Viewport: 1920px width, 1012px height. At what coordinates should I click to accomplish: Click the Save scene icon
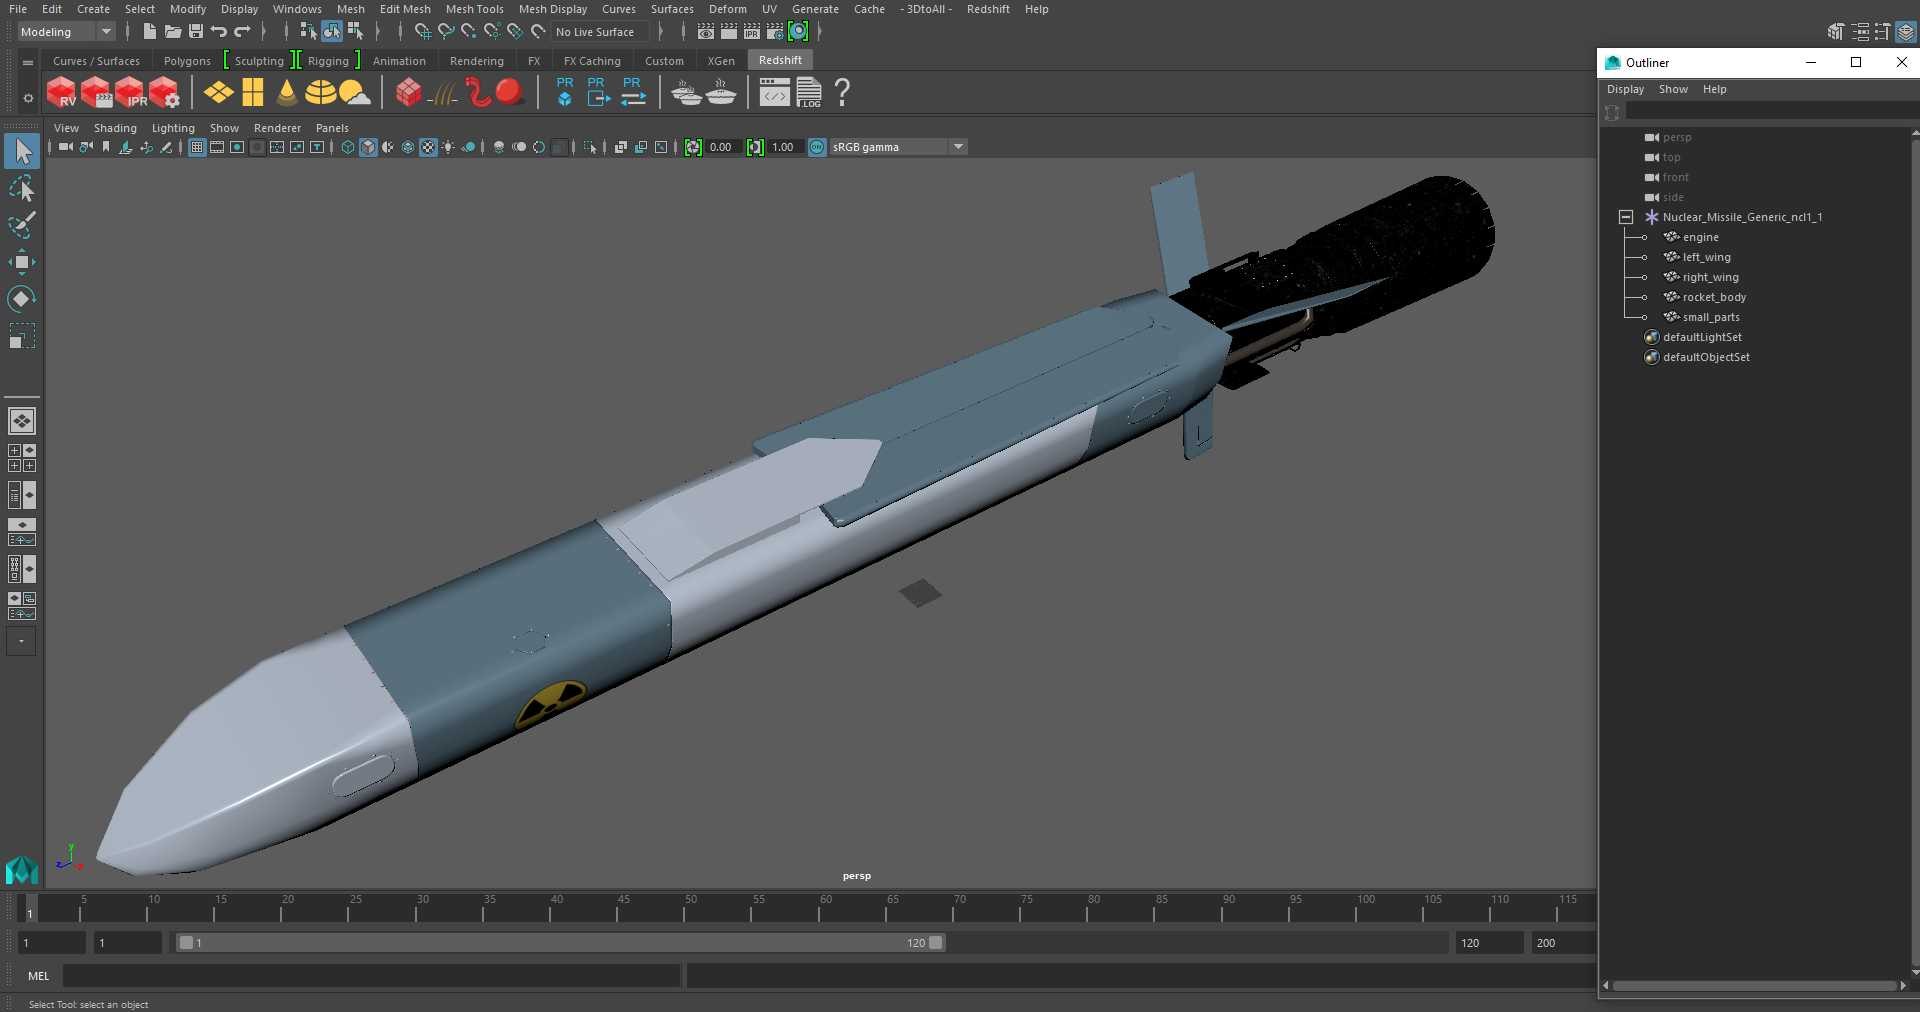tap(196, 32)
